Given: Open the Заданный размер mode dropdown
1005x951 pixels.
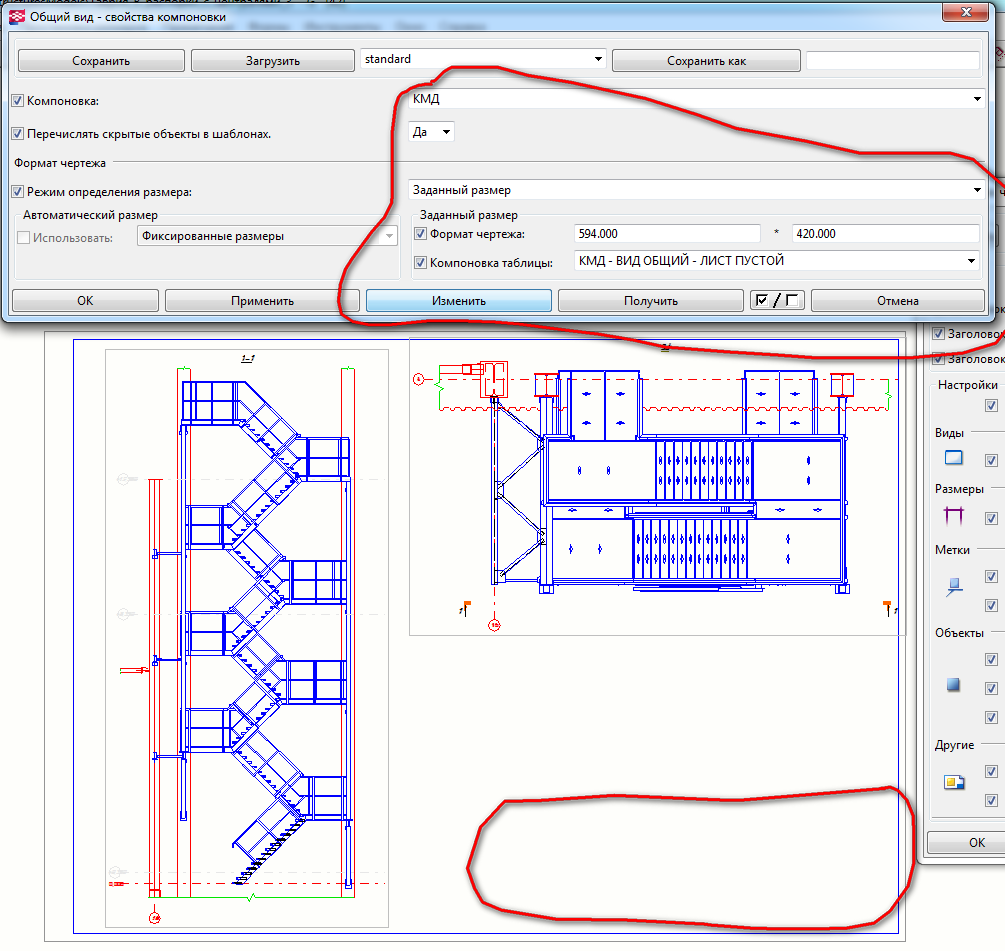Looking at the screenshot, I should (975, 190).
